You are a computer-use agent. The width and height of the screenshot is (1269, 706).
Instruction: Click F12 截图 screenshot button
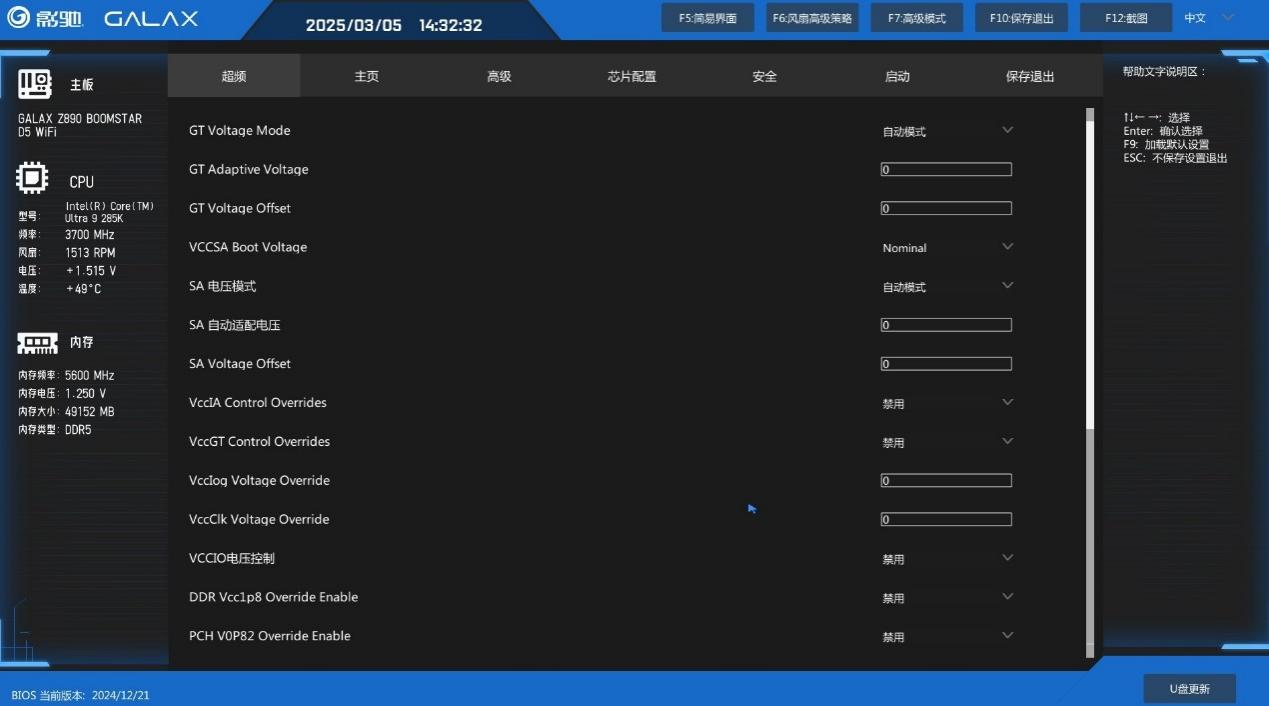click(1125, 18)
